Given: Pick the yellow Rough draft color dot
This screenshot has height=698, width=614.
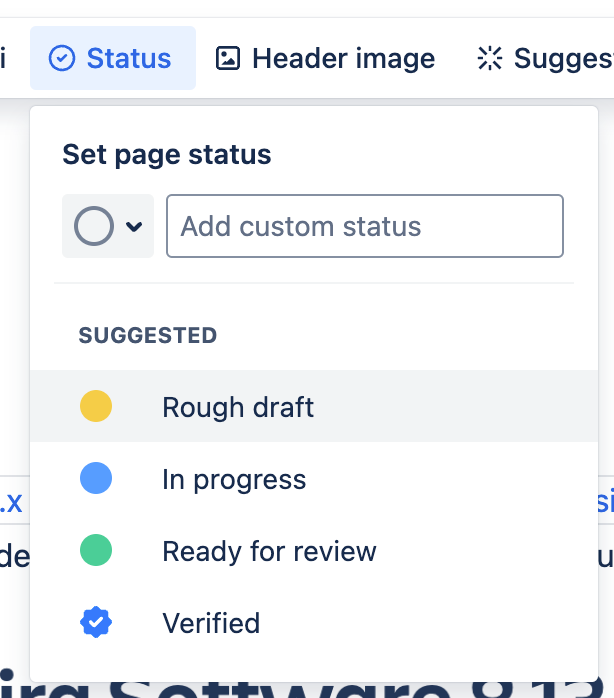Looking at the screenshot, I should (x=96, y=407).
